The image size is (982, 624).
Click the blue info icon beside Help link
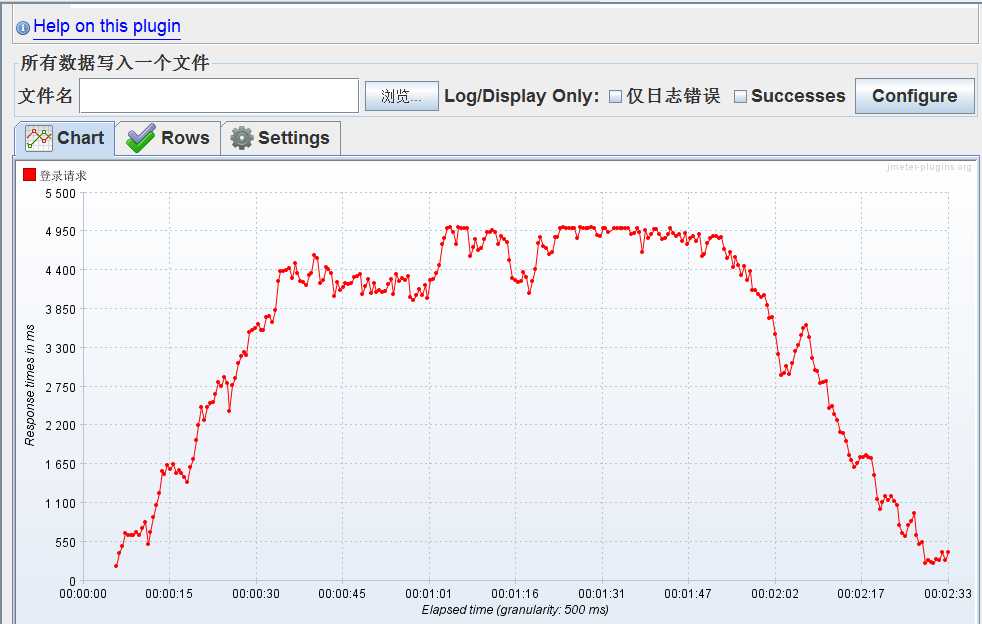(x=23, y=28)
